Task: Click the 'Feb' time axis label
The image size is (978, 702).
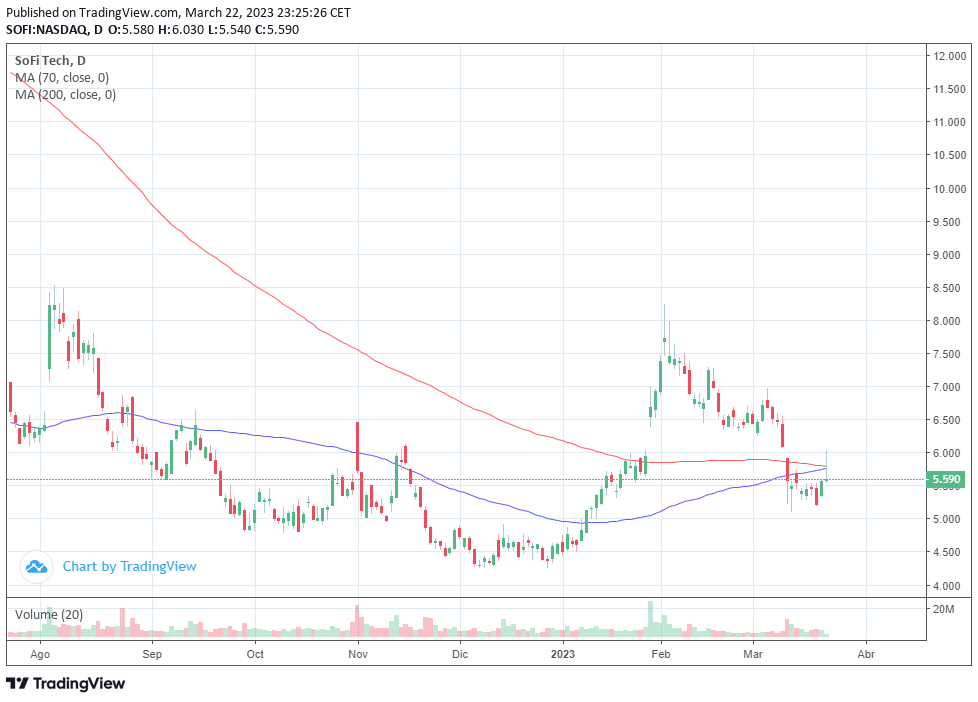Action: point(661,654)
